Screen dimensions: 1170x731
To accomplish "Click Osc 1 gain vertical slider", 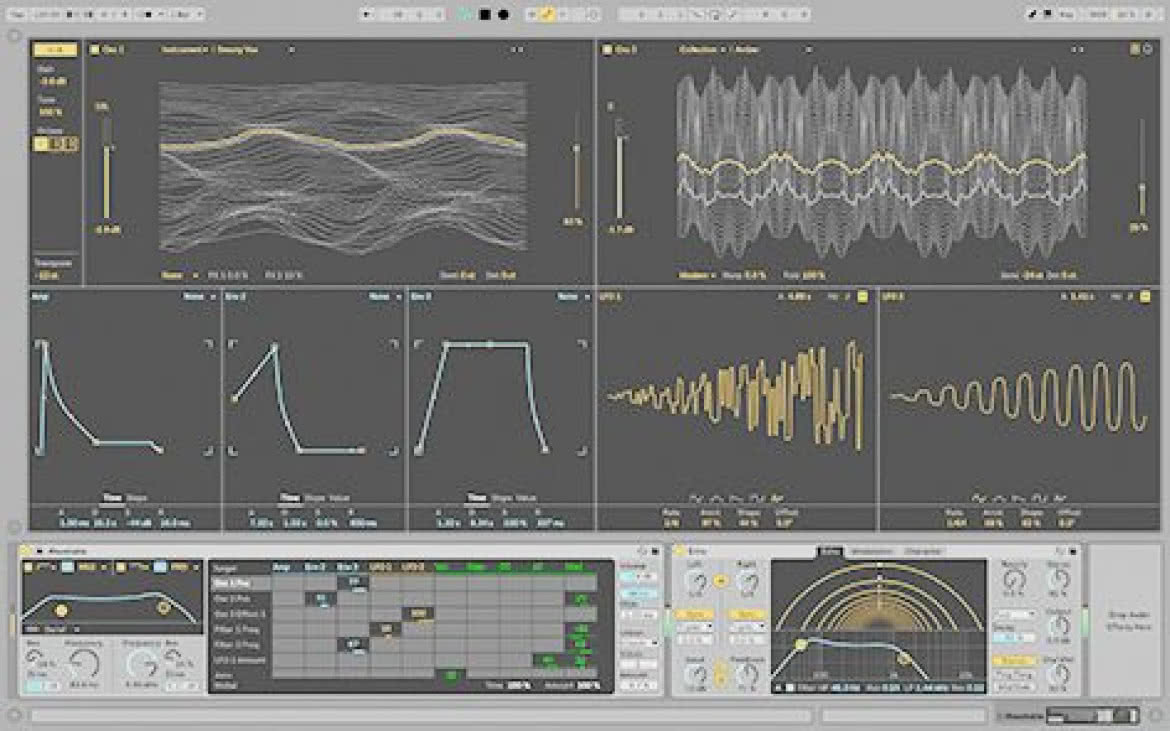I will coord(106,168).
